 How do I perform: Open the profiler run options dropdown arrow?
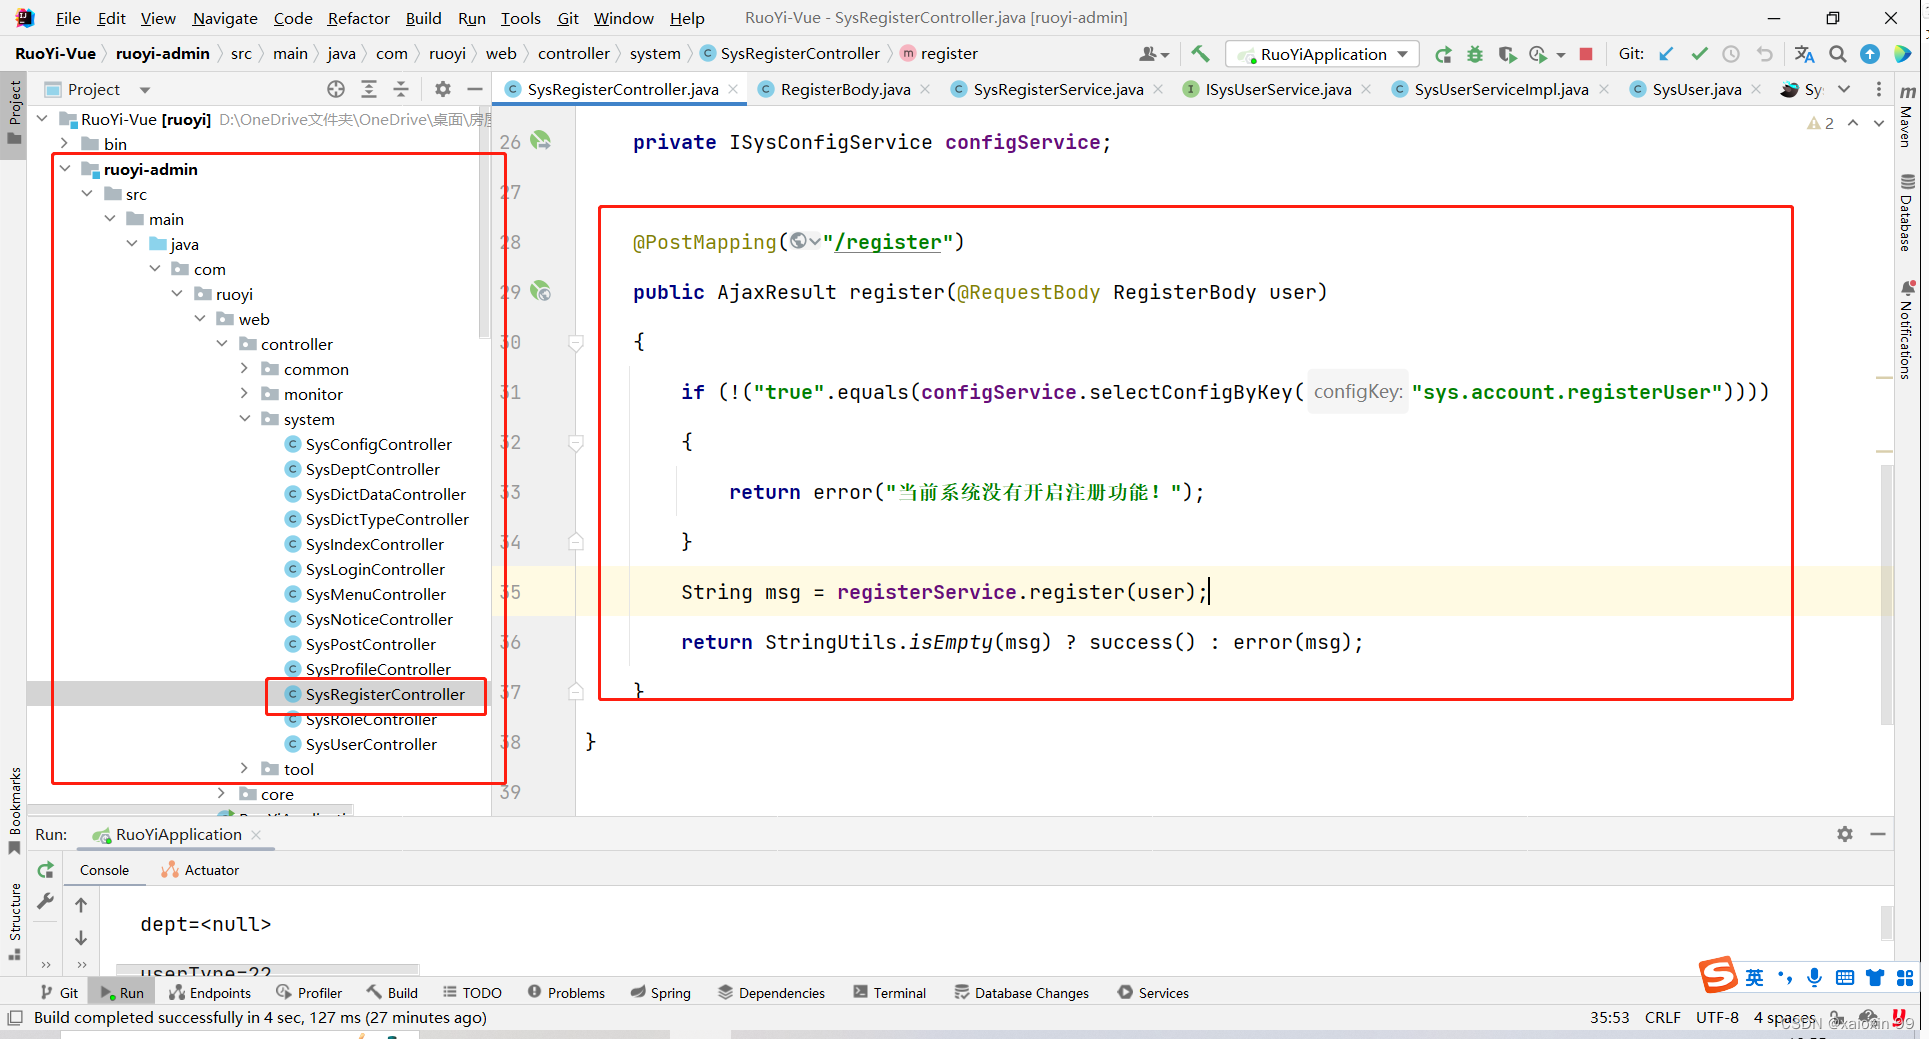[1561, 55]
